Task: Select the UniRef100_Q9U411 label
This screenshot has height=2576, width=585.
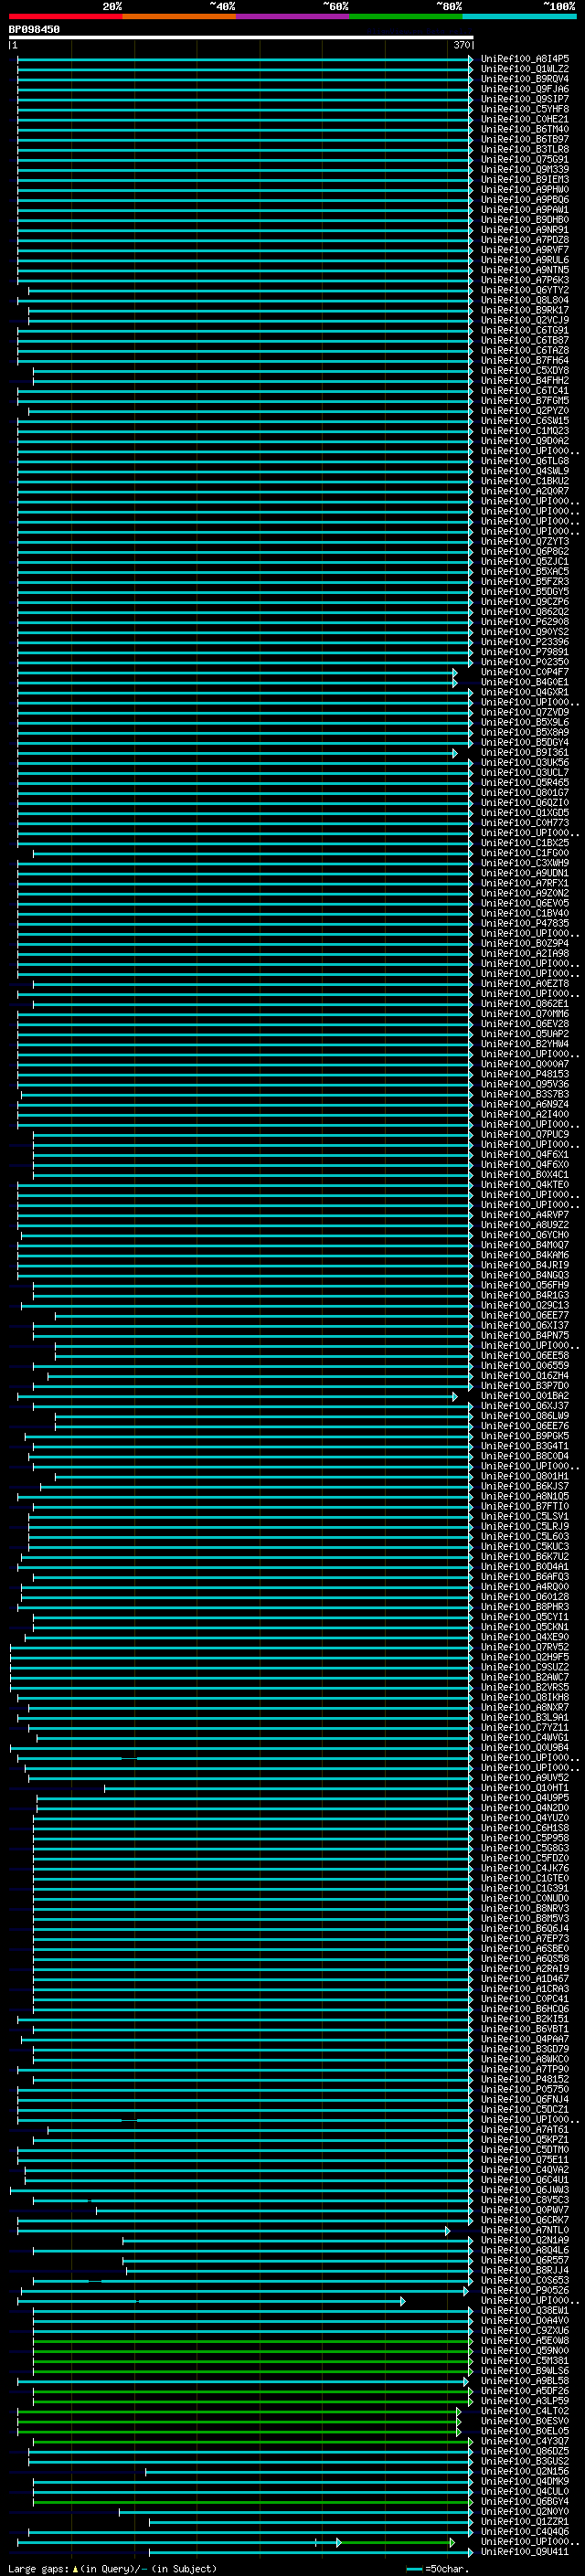Action: [525, 2551]
